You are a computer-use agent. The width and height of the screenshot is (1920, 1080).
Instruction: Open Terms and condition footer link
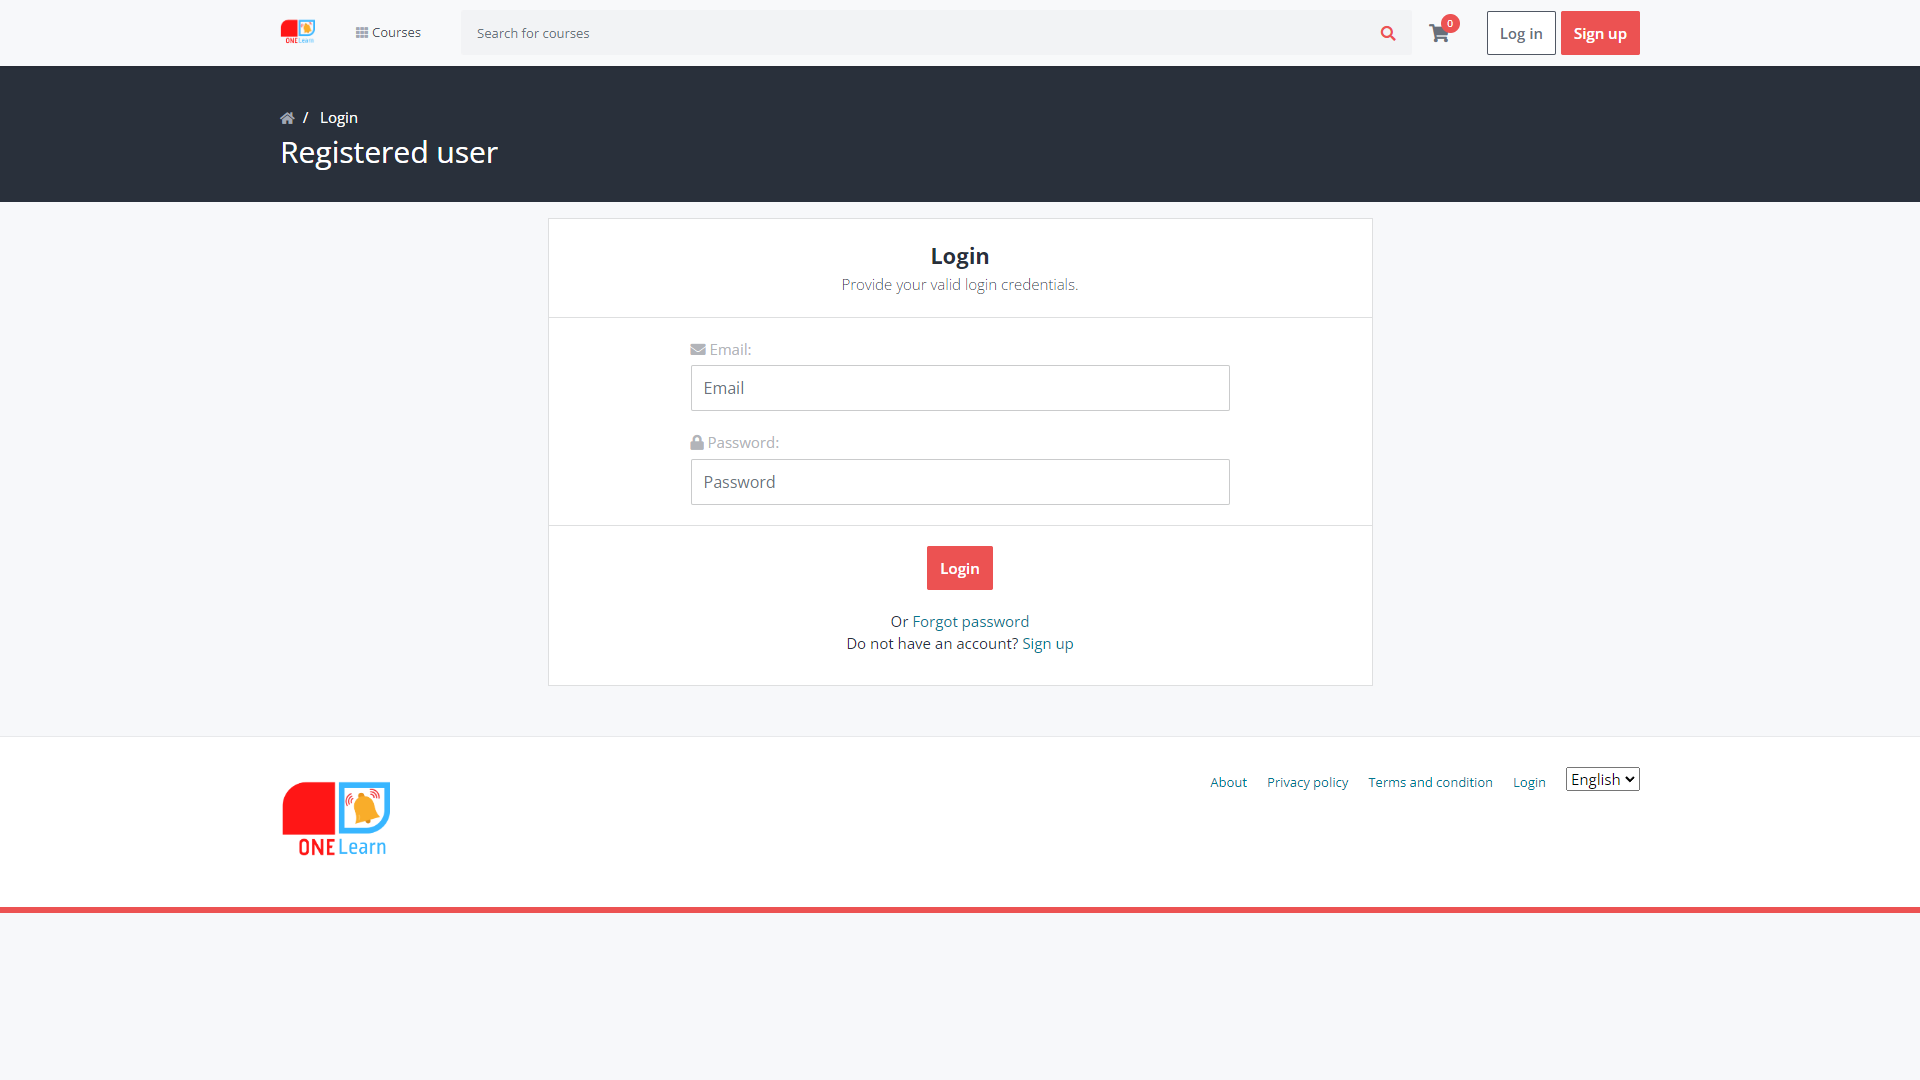point(1430,783)
